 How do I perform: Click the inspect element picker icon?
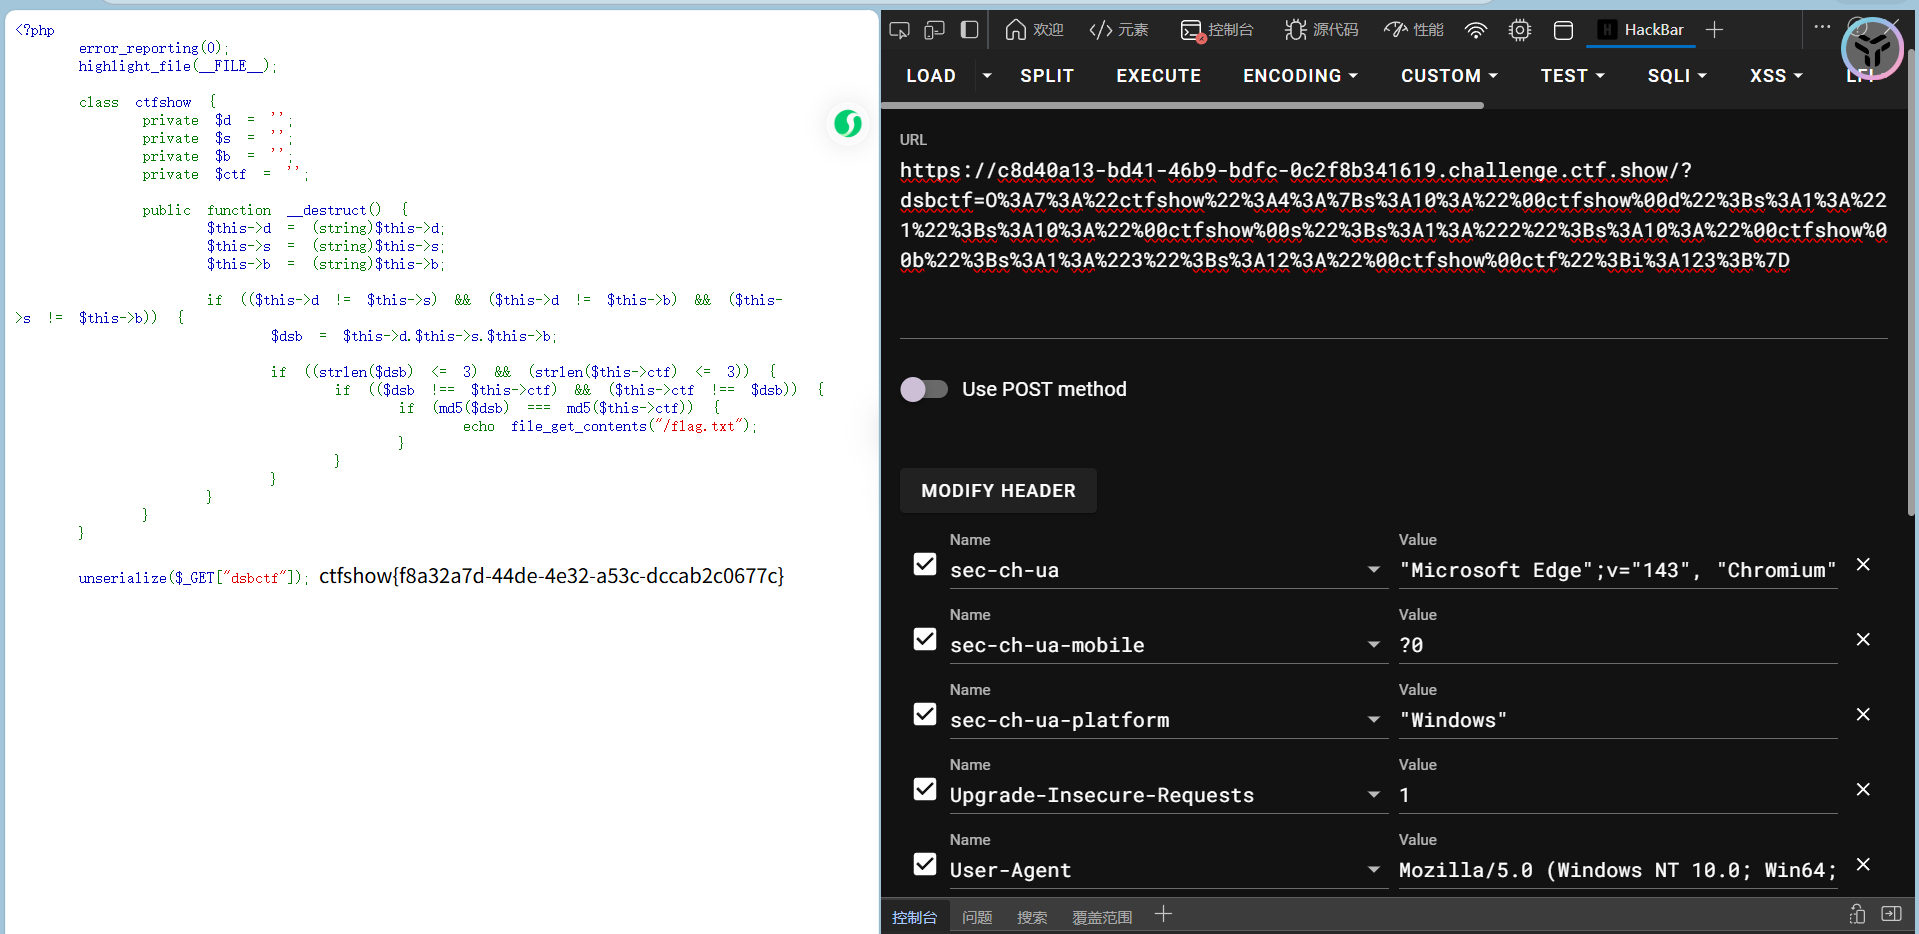[x=899, y=30]
